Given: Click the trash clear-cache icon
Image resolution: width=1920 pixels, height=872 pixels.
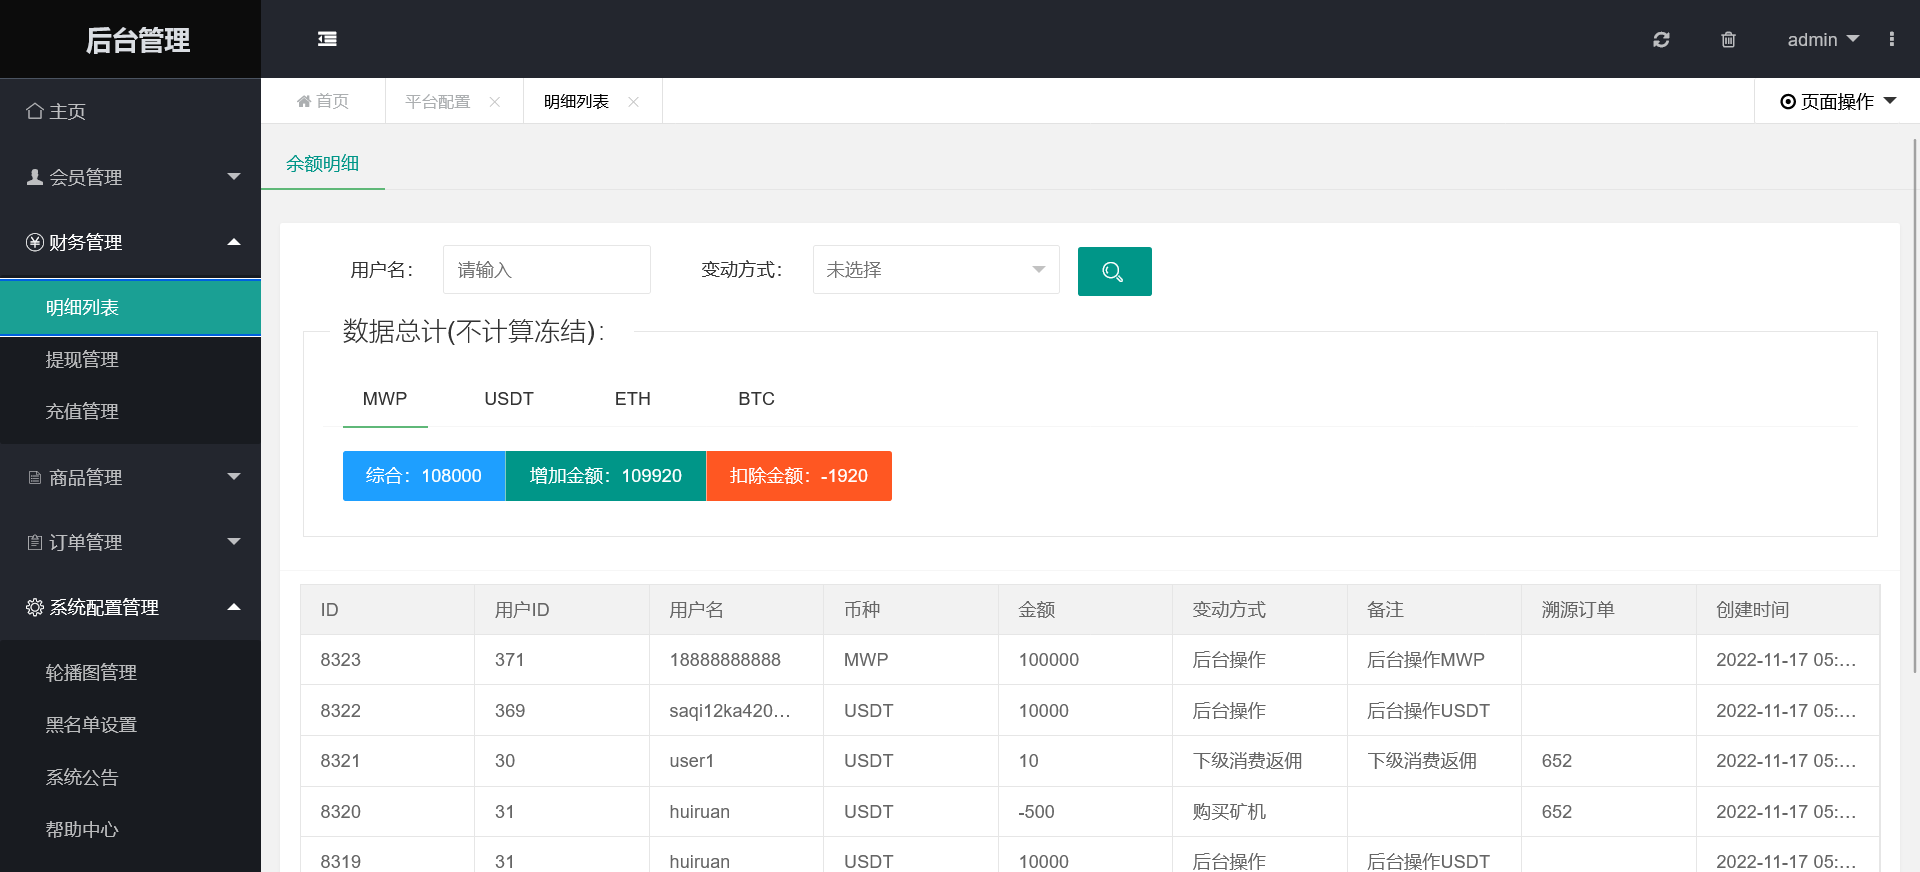Looking at the screenshot, I should [1728, 40].
